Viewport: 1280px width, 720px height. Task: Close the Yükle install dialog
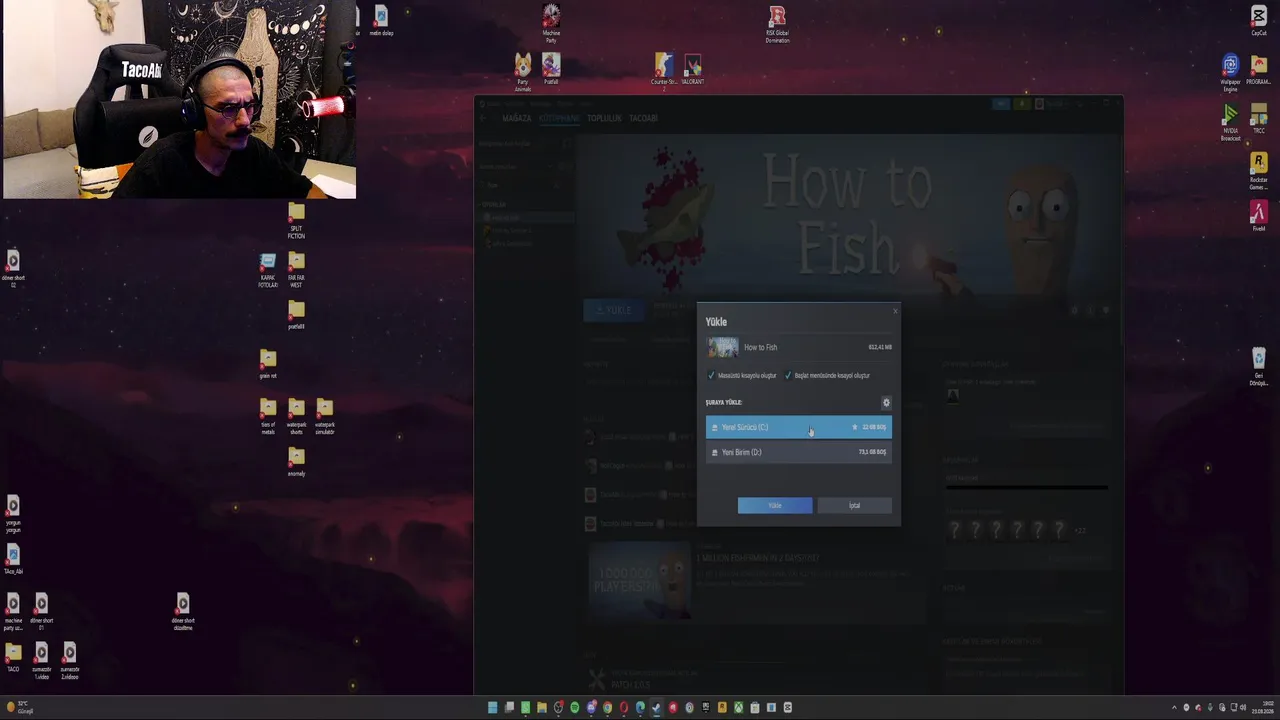894,311
